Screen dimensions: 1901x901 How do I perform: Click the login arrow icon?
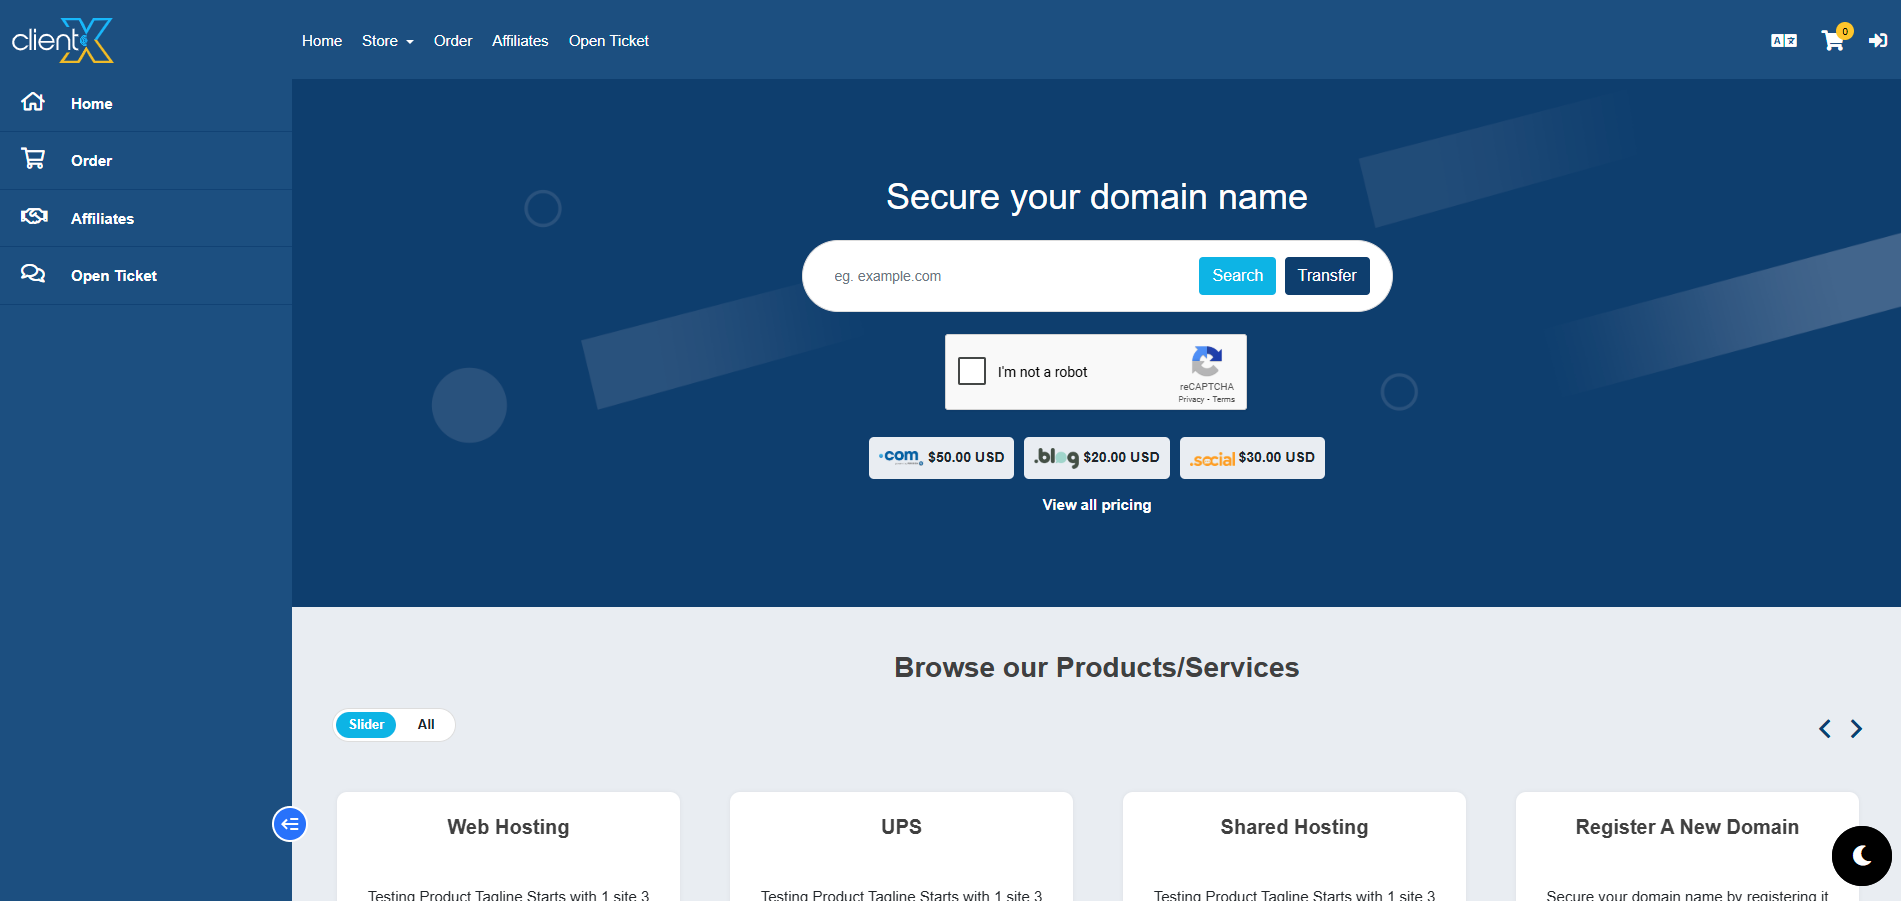click(1877, 41)
